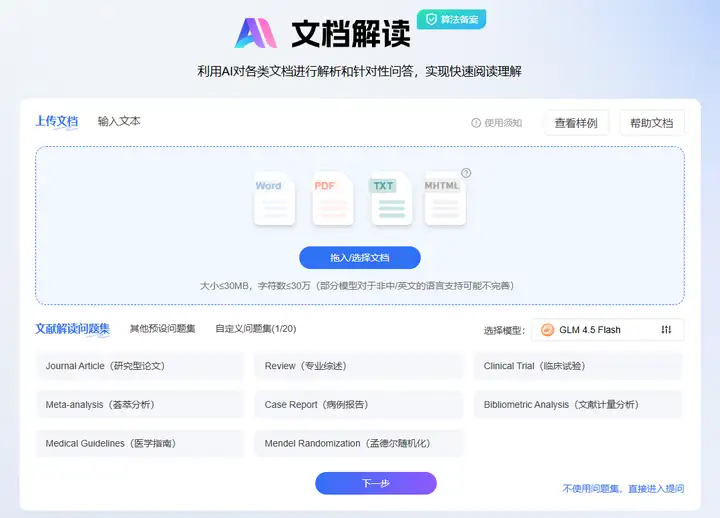Click the 大小≤30MB size limit note
Screen dimensions: 720x518
pos(357,286)
